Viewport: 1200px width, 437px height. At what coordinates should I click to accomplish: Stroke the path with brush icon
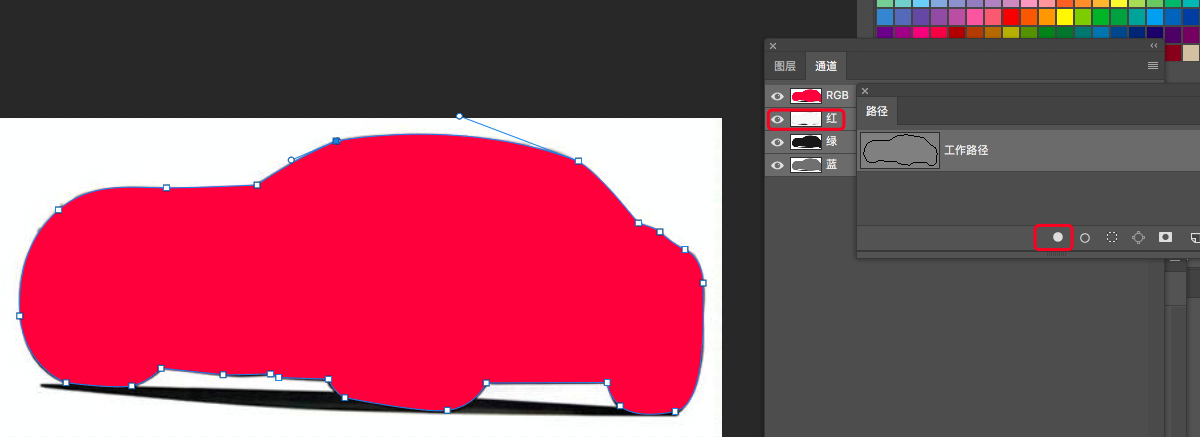click(1085, 238)
